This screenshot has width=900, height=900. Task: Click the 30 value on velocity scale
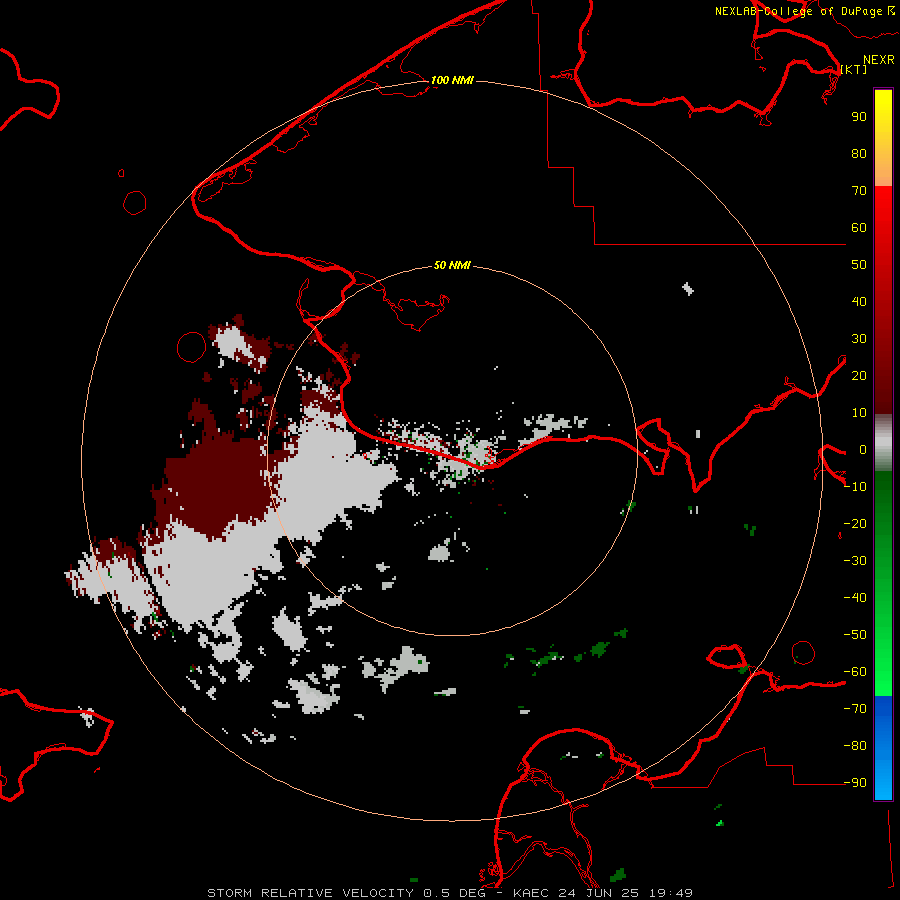859,339
